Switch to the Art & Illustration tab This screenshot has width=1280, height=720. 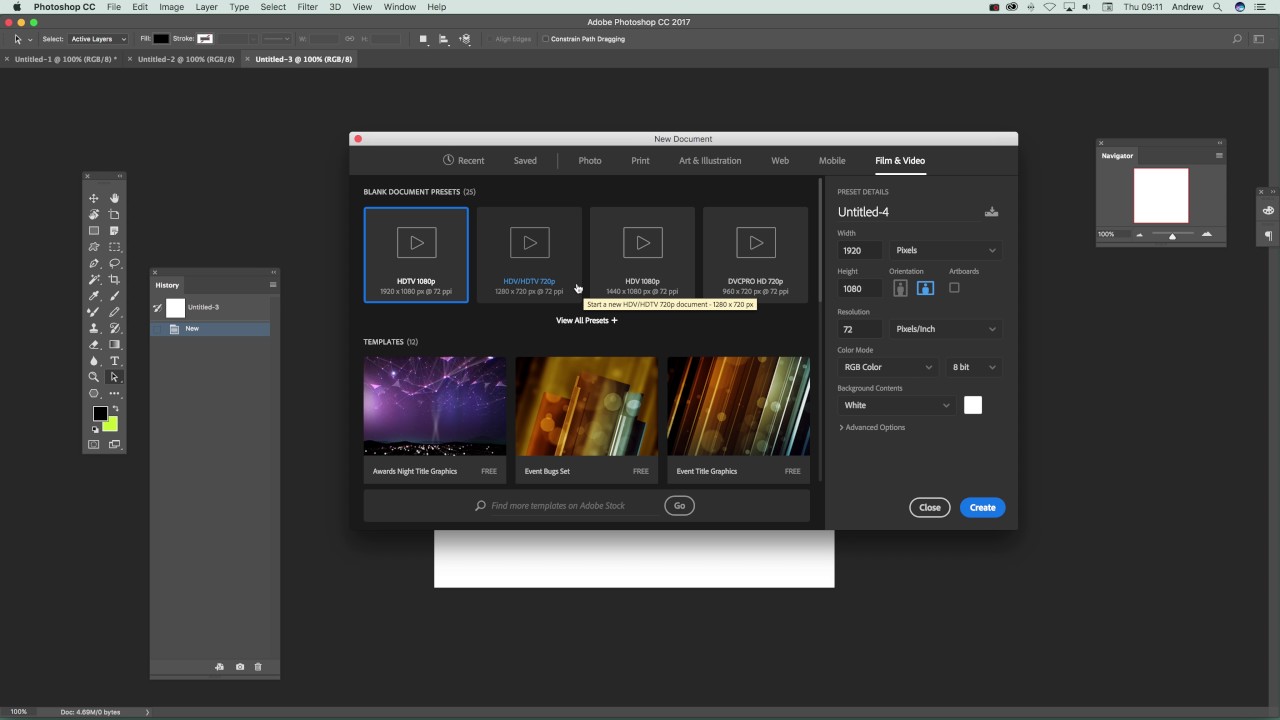(x=710, y=160)
